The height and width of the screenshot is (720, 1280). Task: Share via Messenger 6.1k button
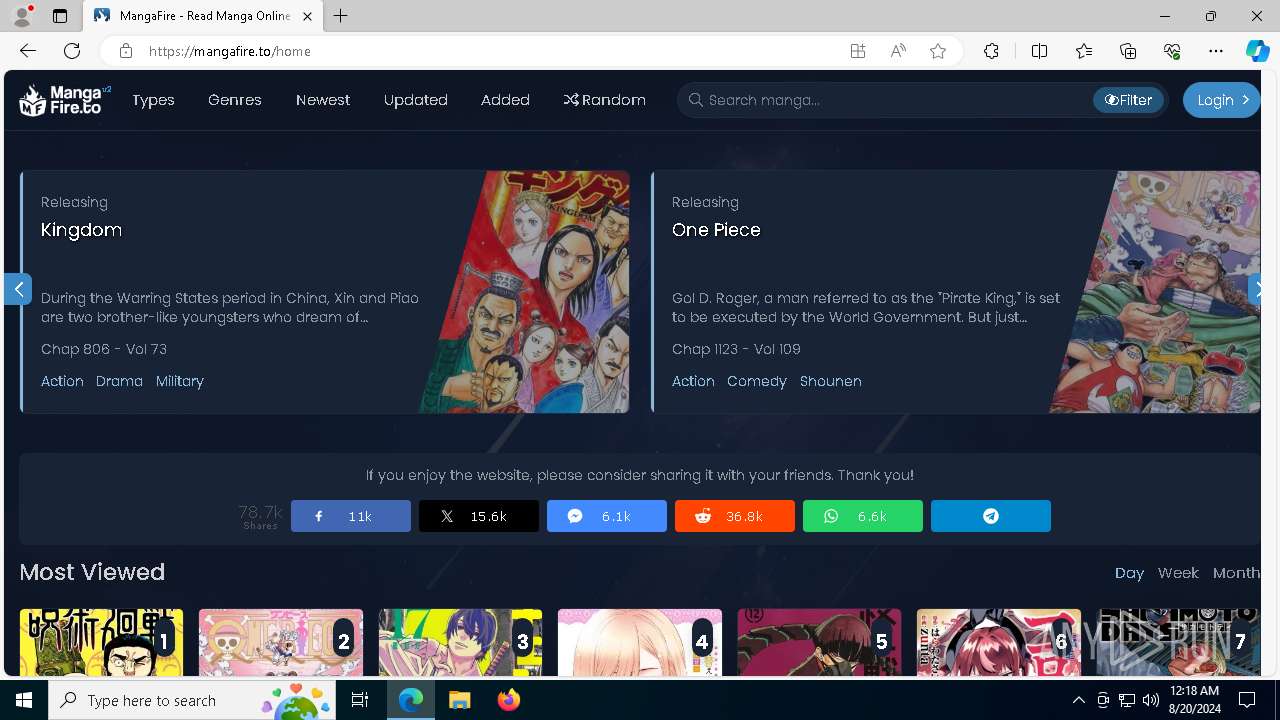(607, 516)
